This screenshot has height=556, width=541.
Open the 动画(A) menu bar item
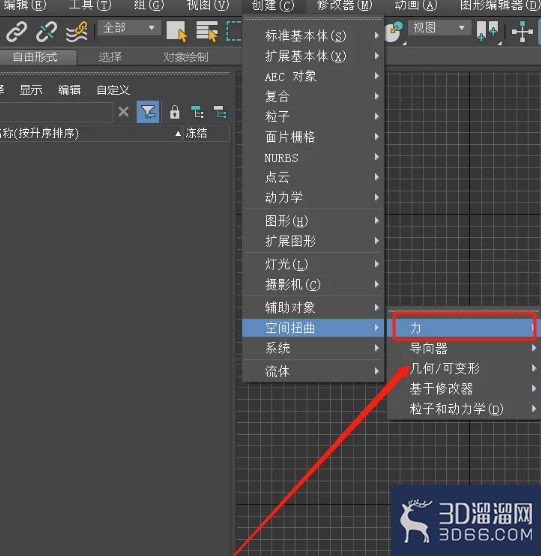416,5
